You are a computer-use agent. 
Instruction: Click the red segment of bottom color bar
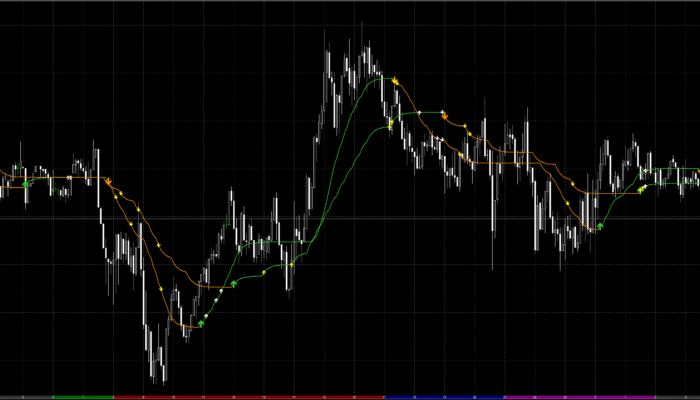point(250,397)
